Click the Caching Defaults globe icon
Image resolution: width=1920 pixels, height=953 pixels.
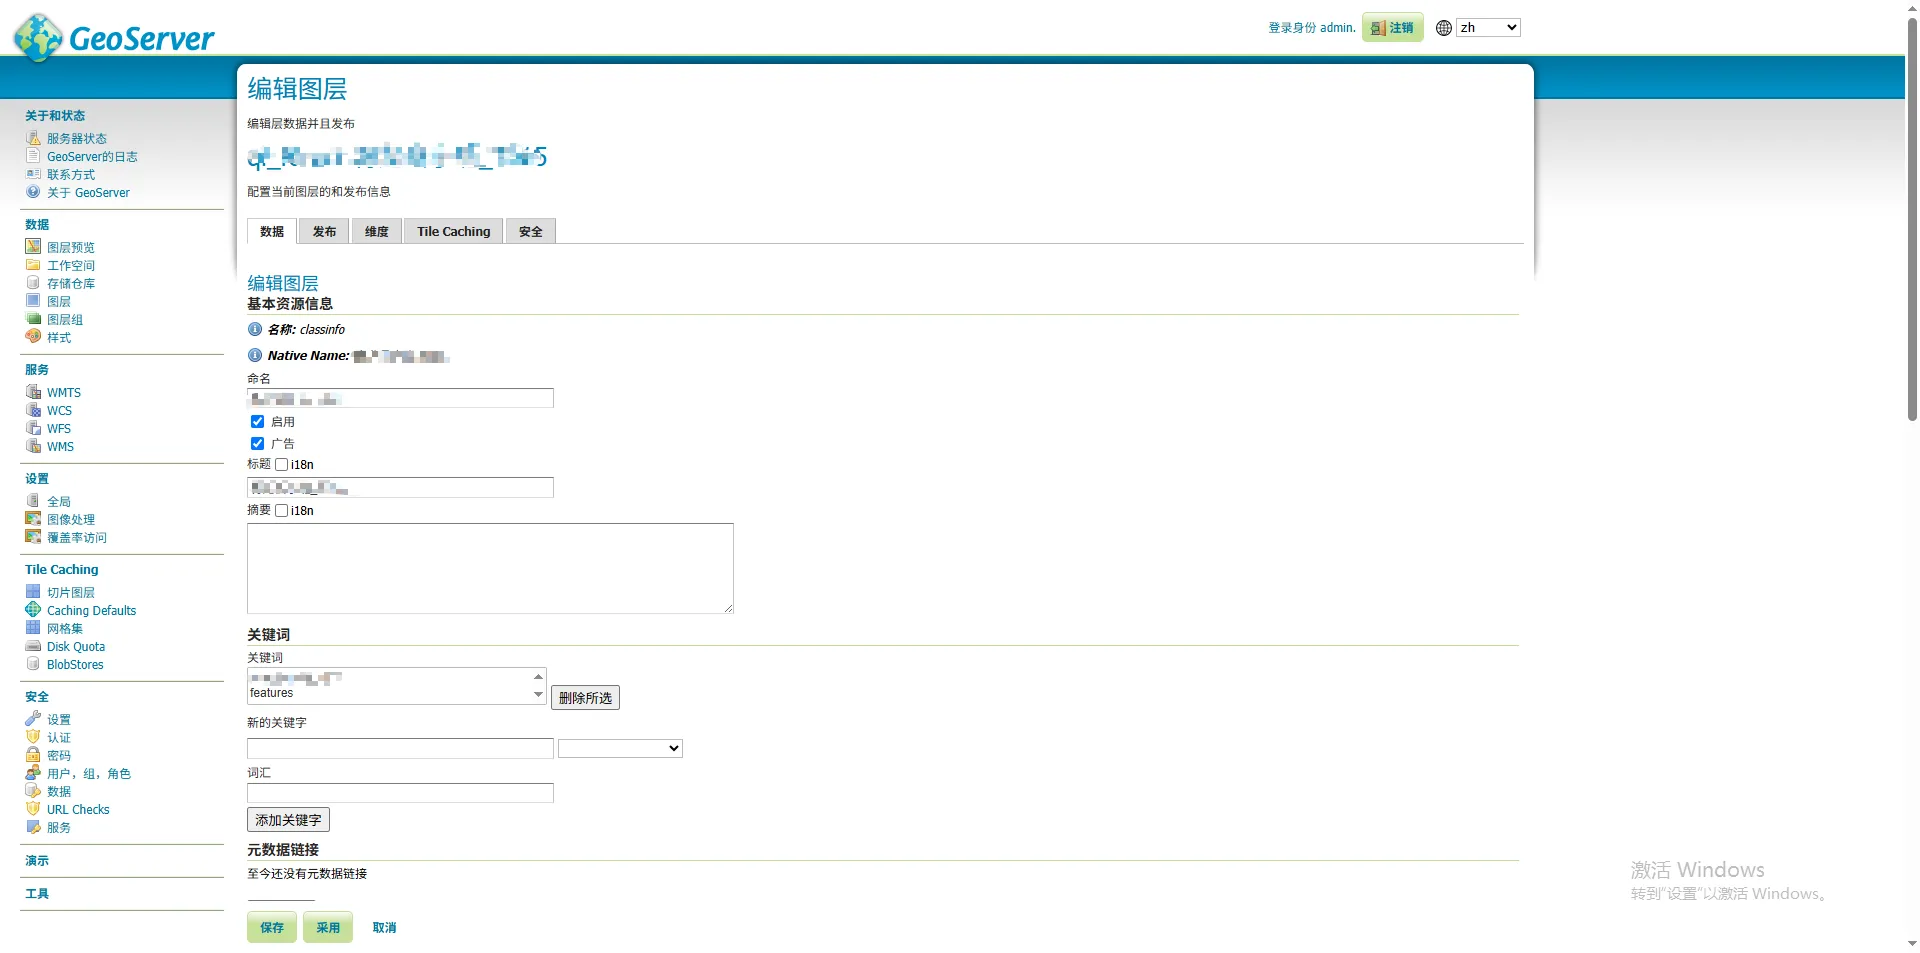(x=33, y=610)
